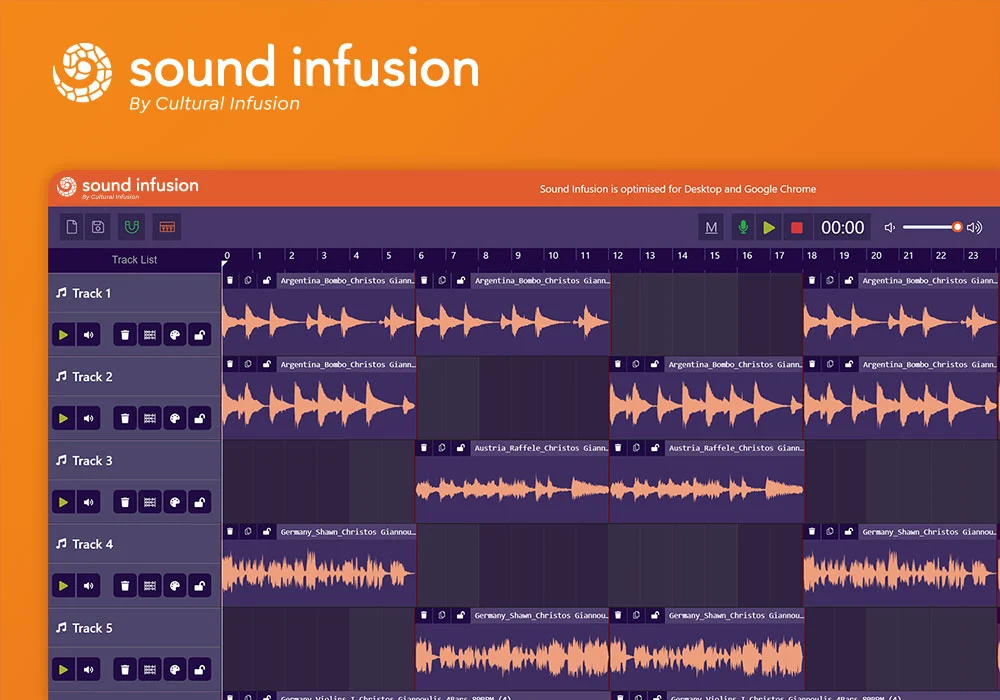Delete Track 4
The width and height of the screenshot is (1000, 700).
point(125,586)
